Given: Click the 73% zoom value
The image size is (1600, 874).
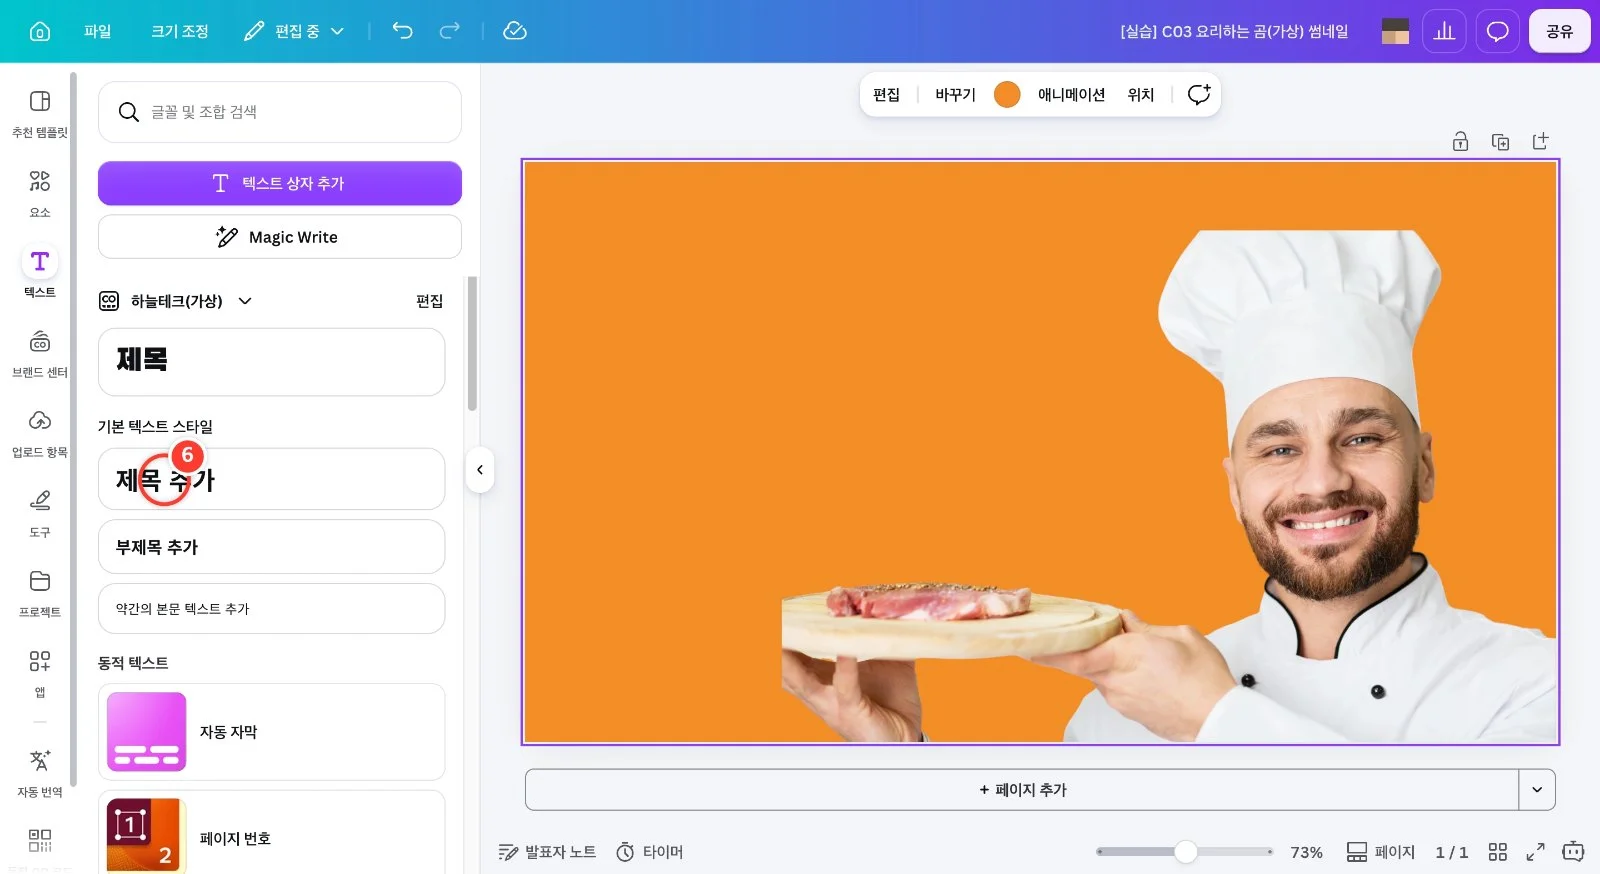Looking at the screenshot, I should point(1306,852).
